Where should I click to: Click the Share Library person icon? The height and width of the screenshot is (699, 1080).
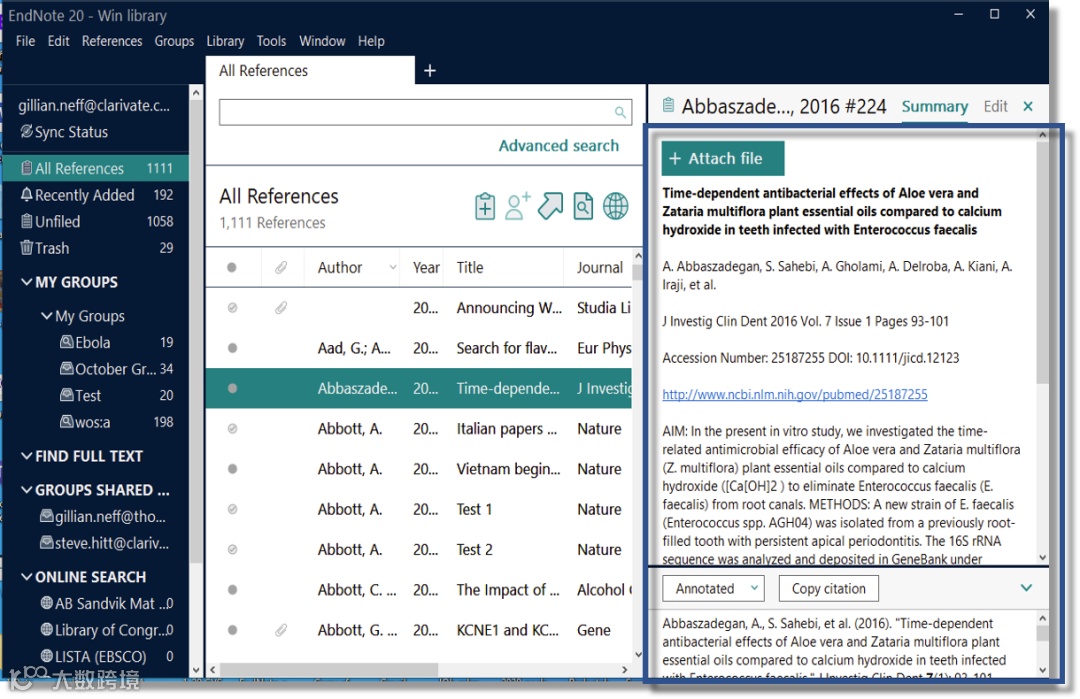(x=518, y=206)
